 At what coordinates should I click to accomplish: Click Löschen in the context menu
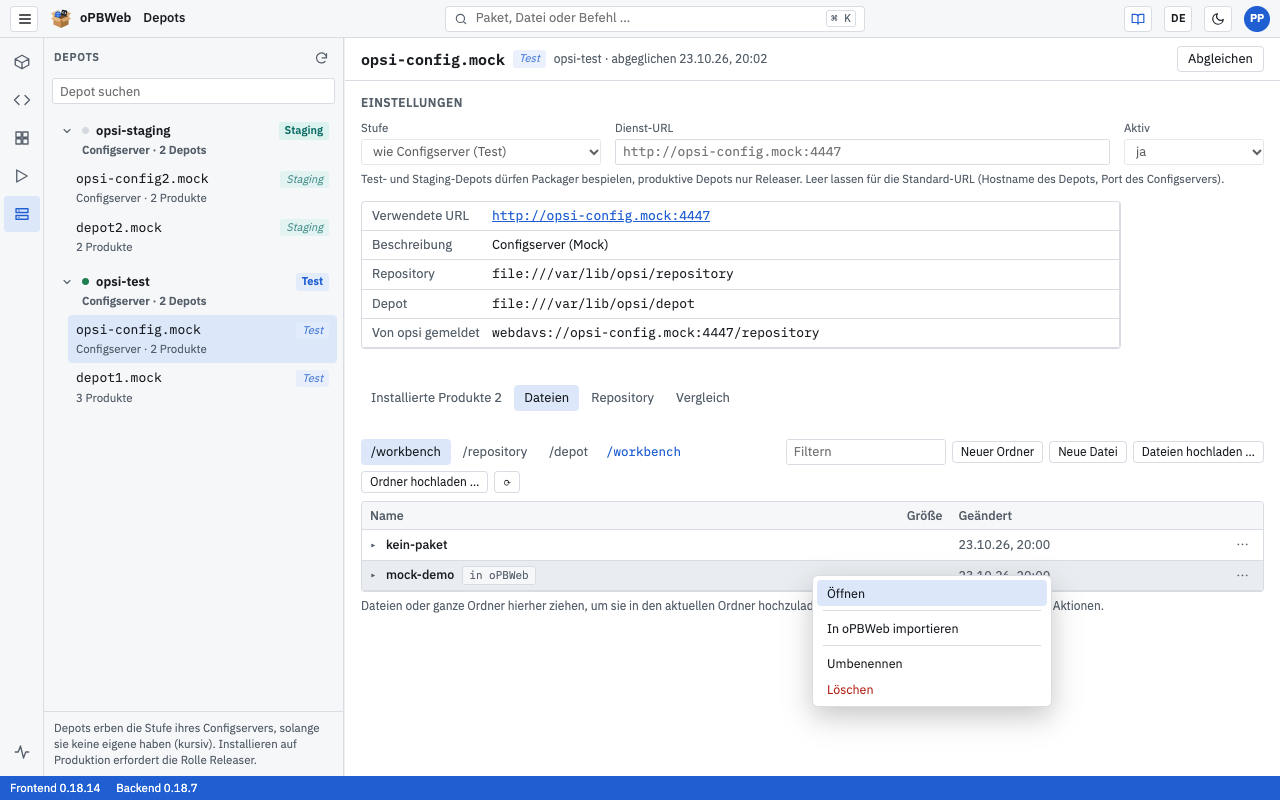click(932, 690)
